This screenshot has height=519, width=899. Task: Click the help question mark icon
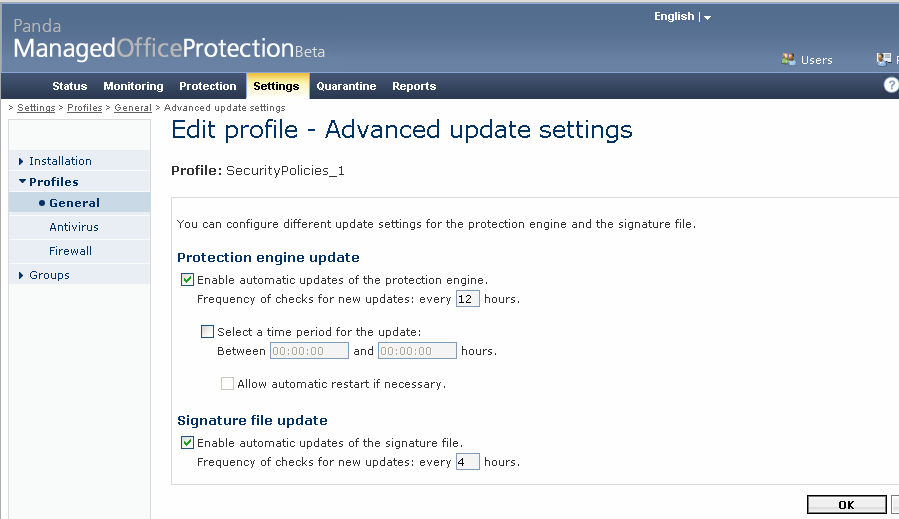click(892, 85)
